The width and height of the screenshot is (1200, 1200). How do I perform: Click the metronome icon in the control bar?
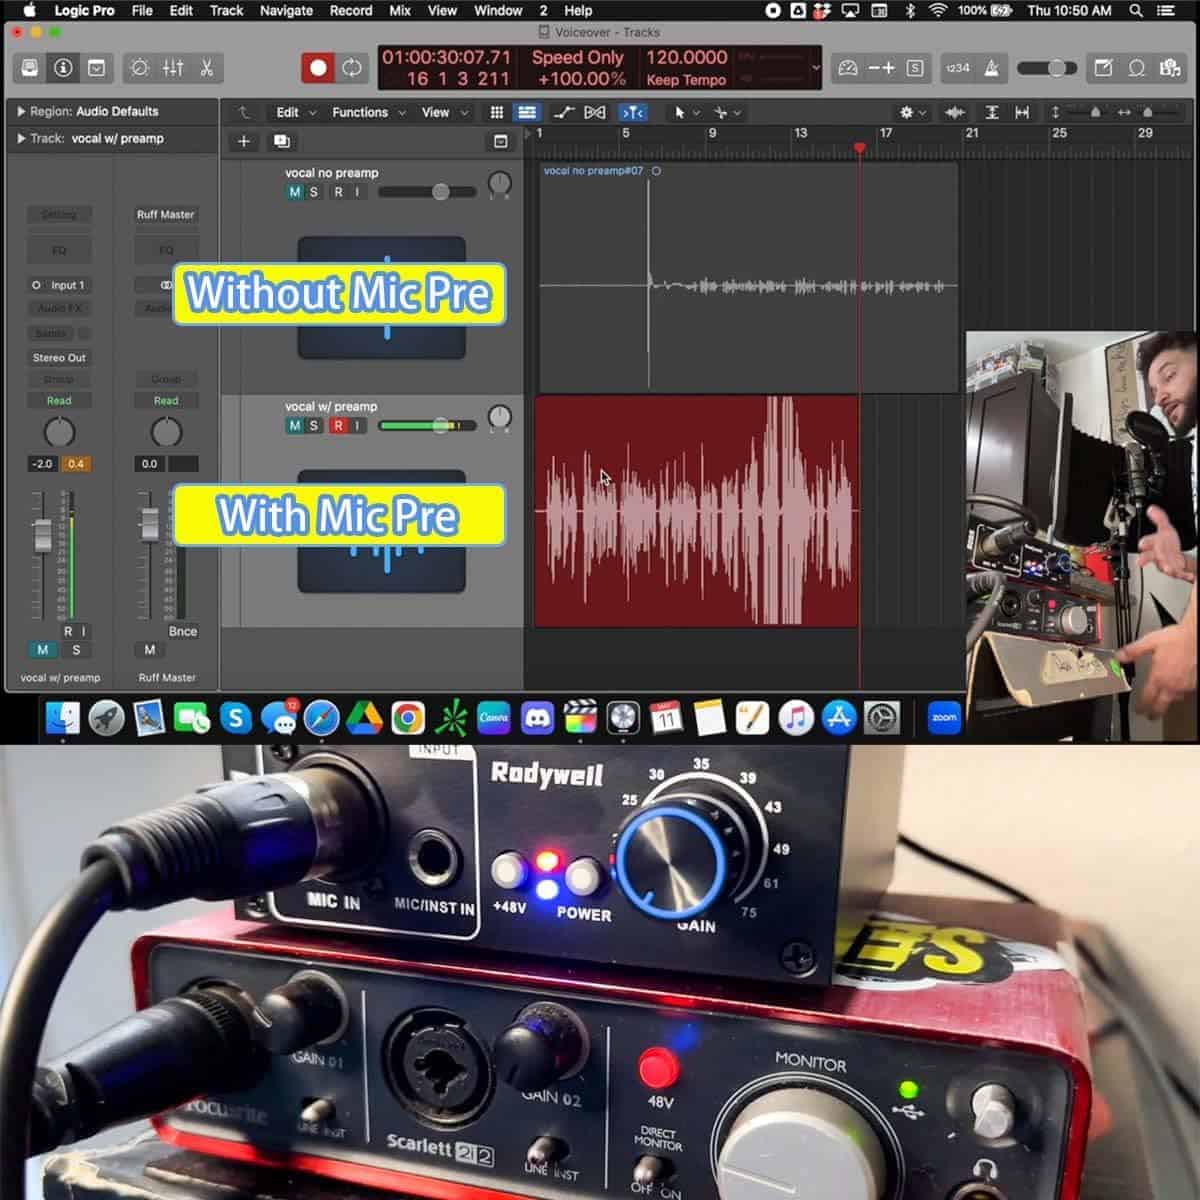992,68
